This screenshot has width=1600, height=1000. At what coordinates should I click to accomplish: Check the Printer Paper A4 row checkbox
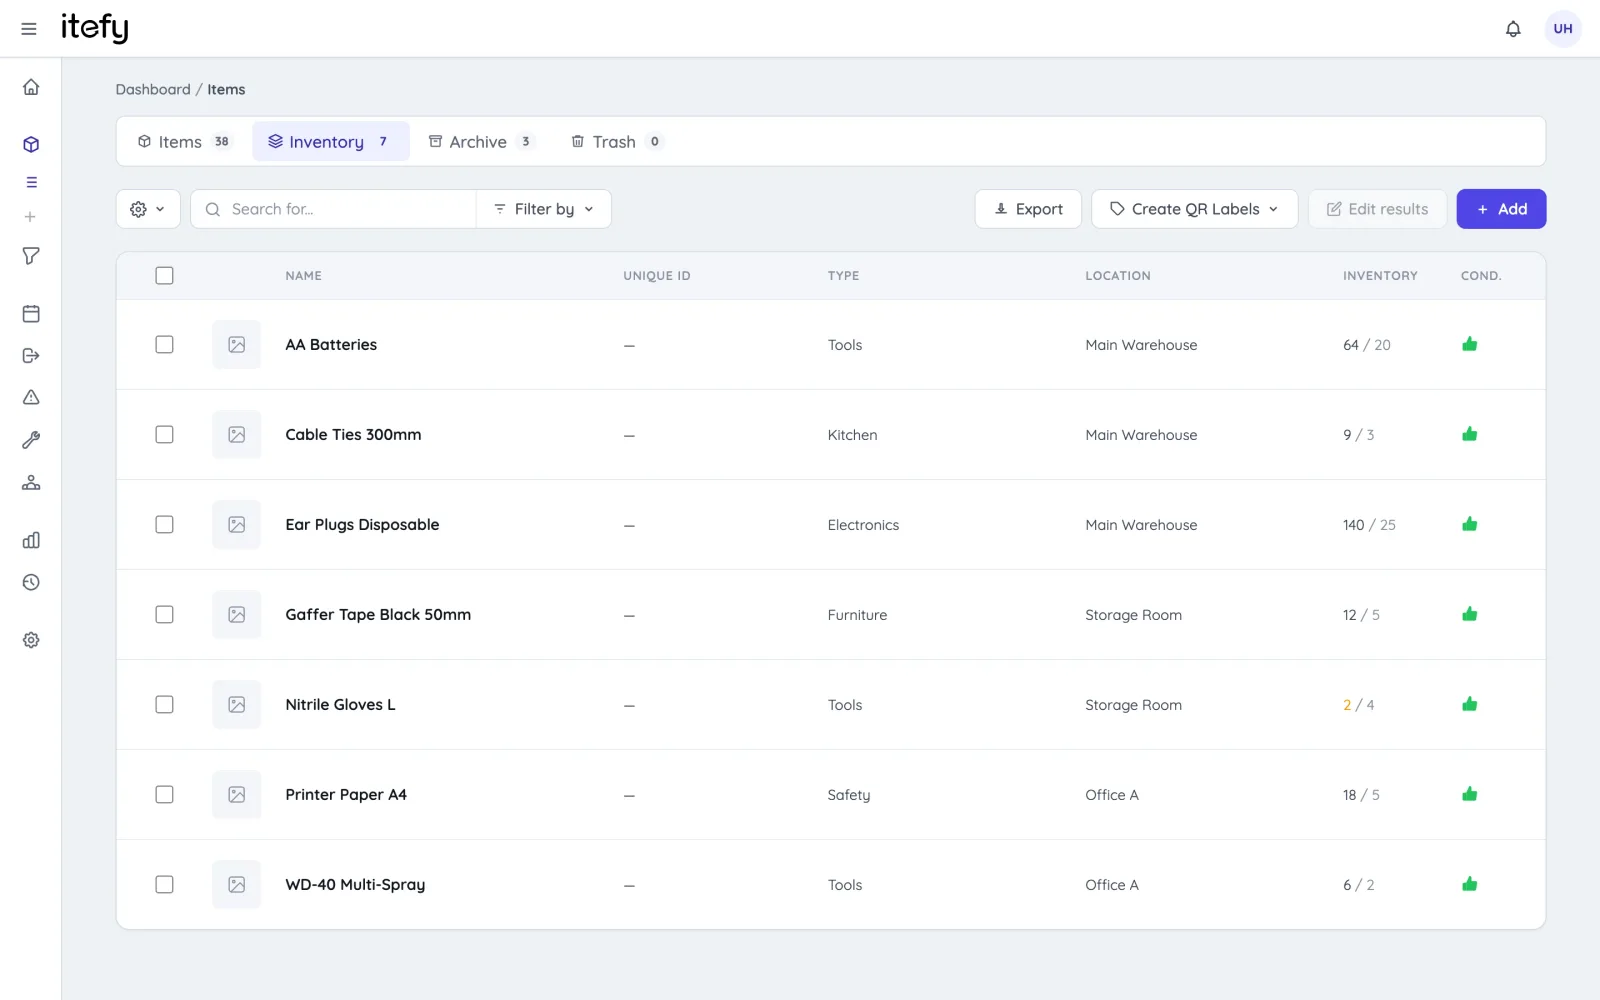pos(164,794)
